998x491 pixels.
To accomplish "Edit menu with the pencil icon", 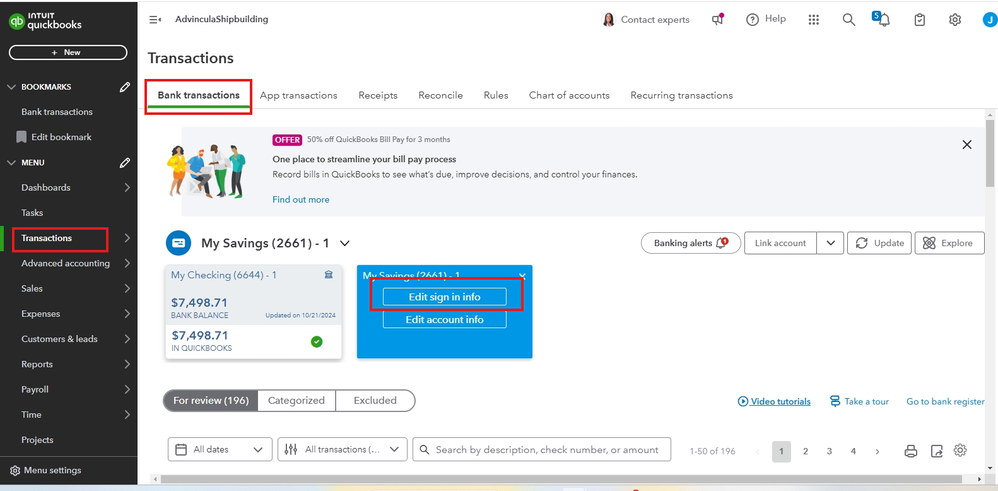I will coord(125,163).
